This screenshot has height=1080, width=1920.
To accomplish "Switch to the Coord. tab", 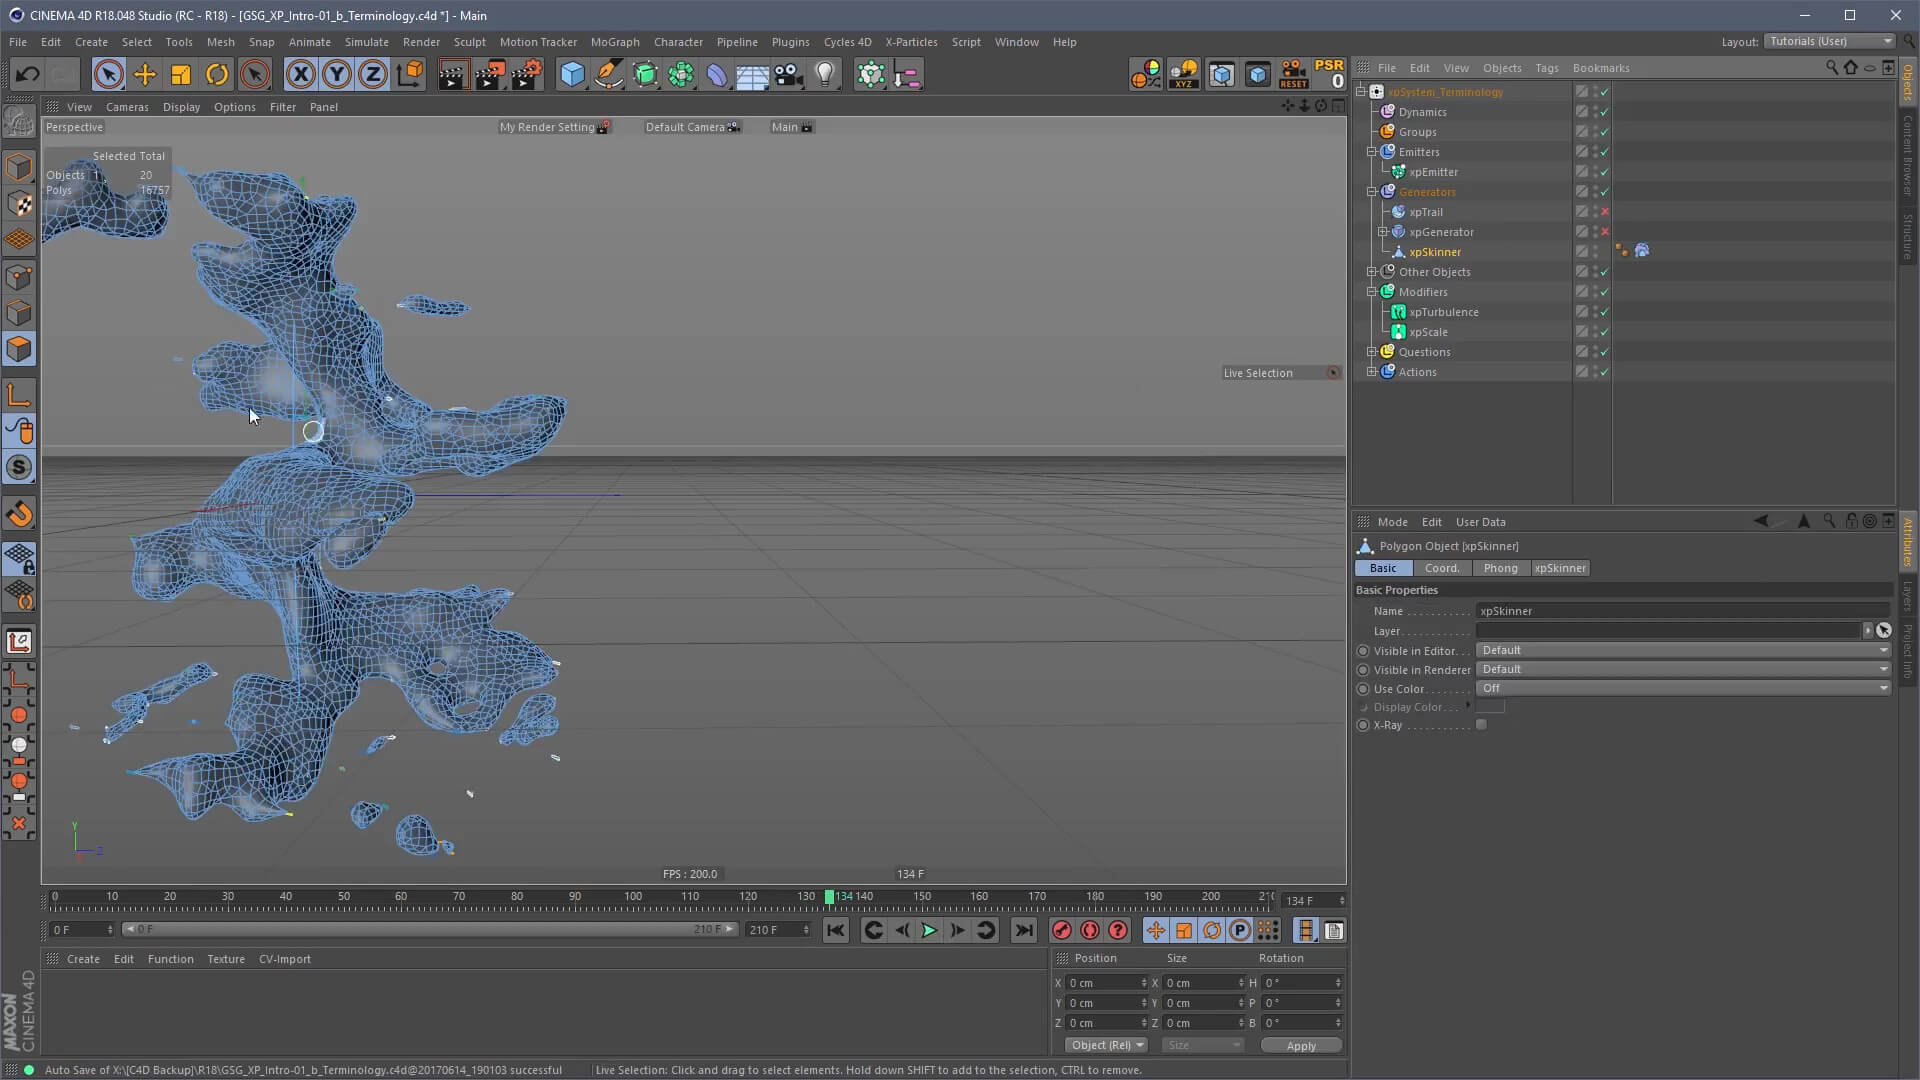I will coord(1441,568).
